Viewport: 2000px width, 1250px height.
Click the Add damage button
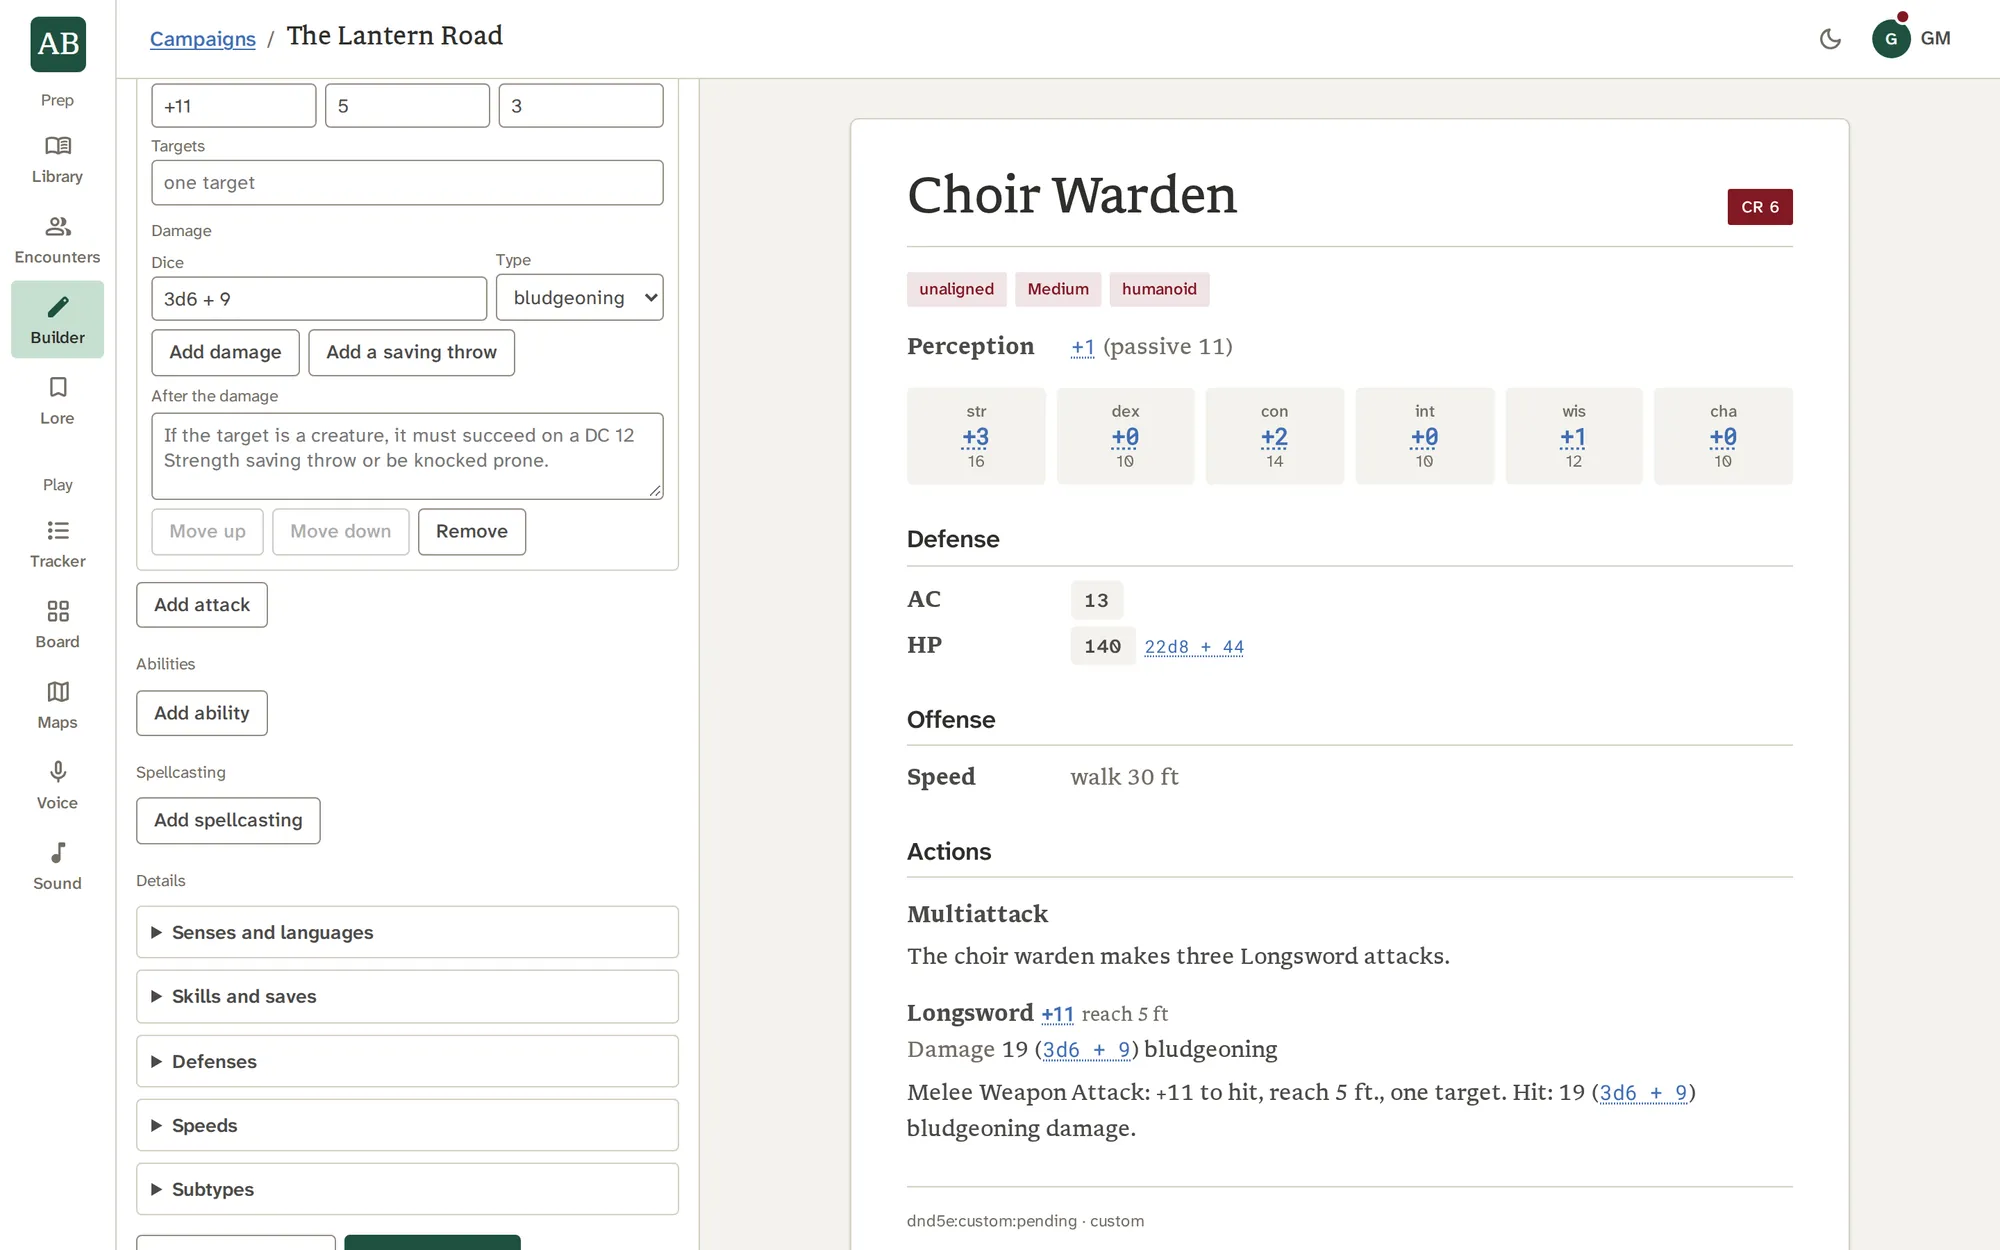coord(225,352)
